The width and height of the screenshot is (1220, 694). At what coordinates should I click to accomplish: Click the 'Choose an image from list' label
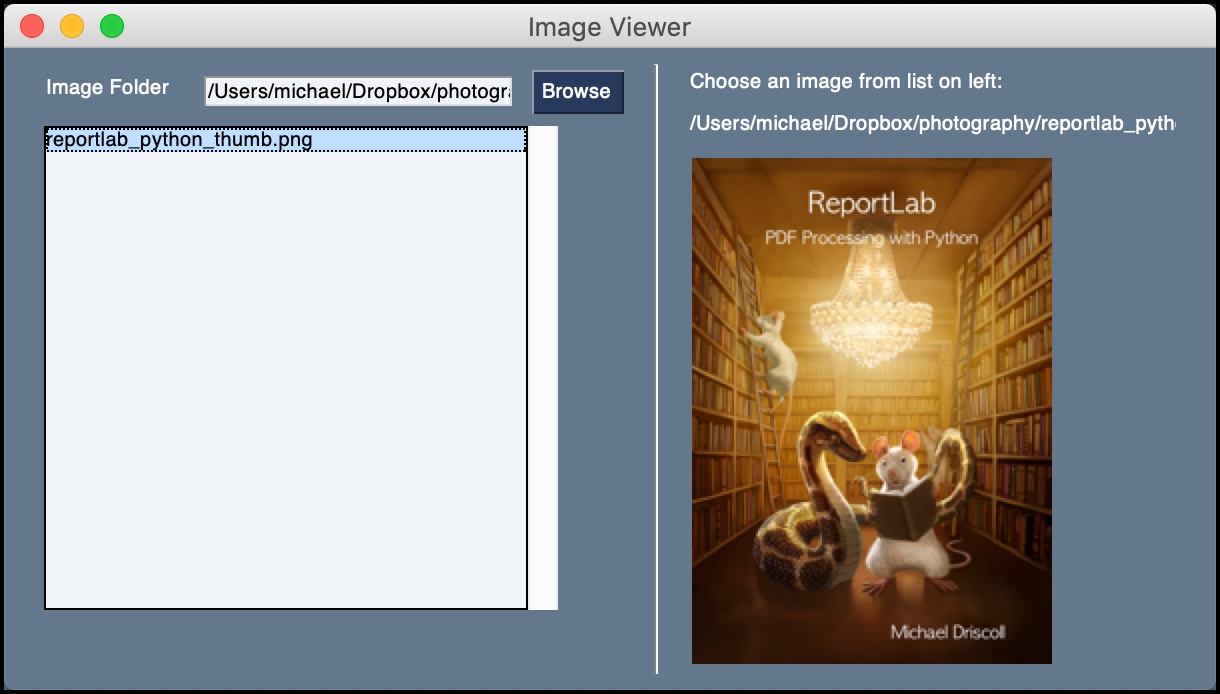pyautogui.click(x=845, y=81)
